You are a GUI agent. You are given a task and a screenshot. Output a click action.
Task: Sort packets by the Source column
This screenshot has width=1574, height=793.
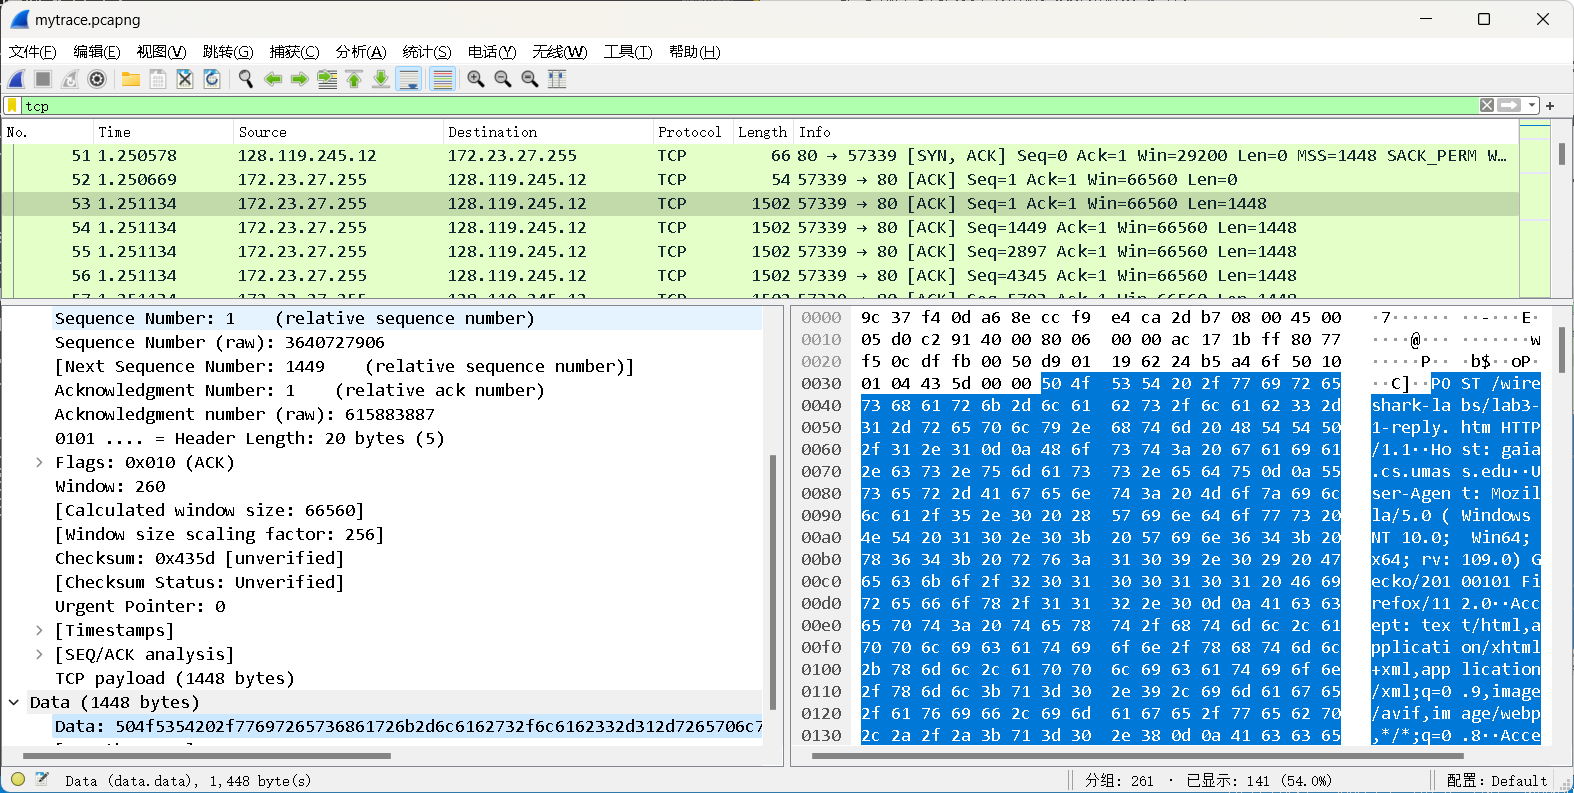tap(337, 132)
